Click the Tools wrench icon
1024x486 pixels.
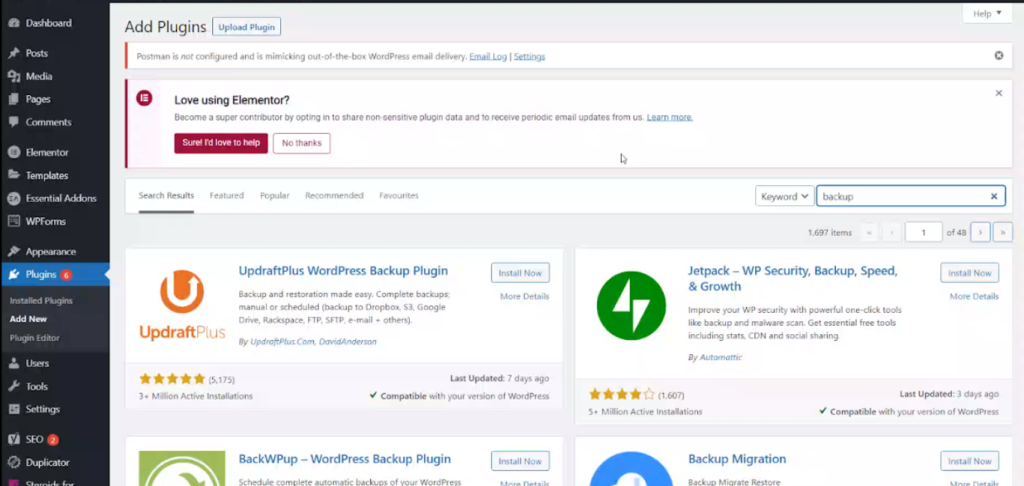14,386
